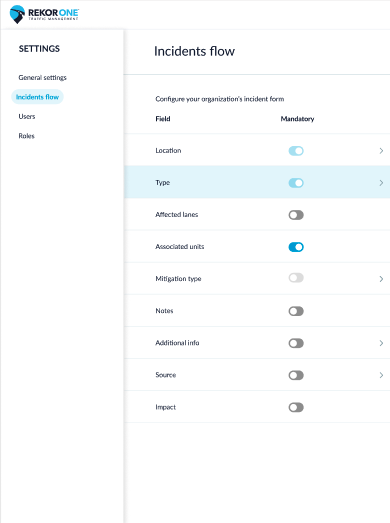Click the SETTINGS sidebar heading

coord(39,49)
